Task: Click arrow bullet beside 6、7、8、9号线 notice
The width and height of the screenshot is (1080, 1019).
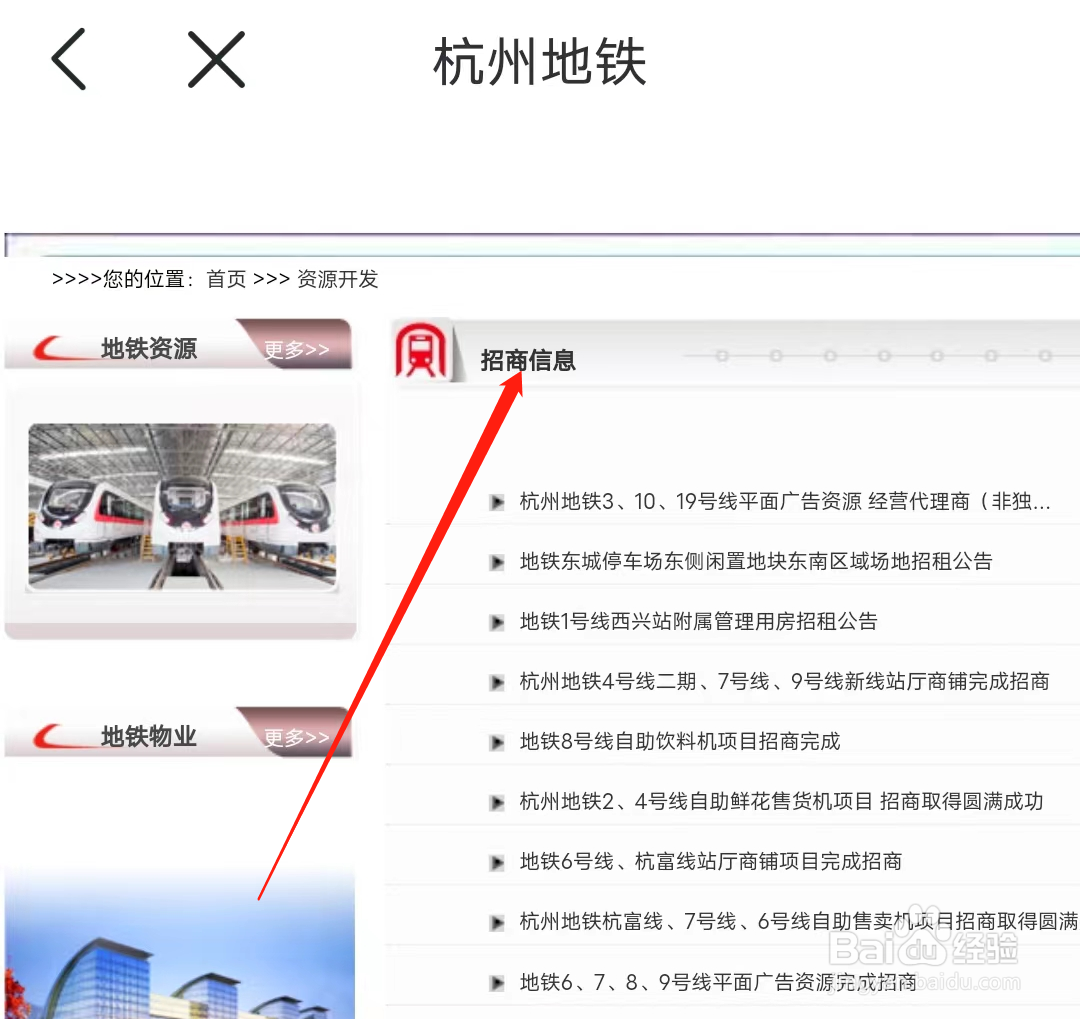Action: coord(497,982)
